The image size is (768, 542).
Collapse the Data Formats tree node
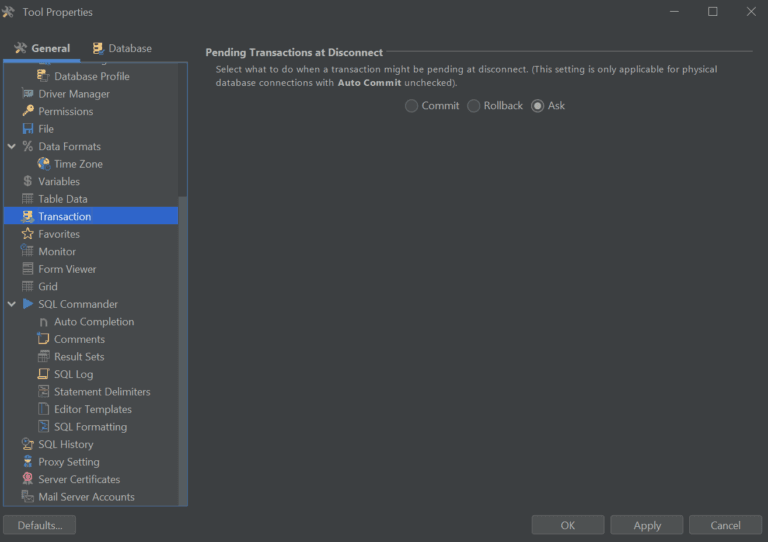[x=12, y=146]
